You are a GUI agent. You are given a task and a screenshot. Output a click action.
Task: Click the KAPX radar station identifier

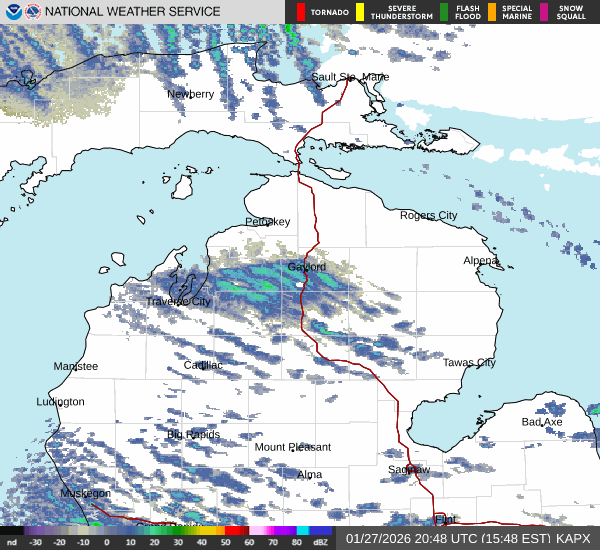pos(574,538)
